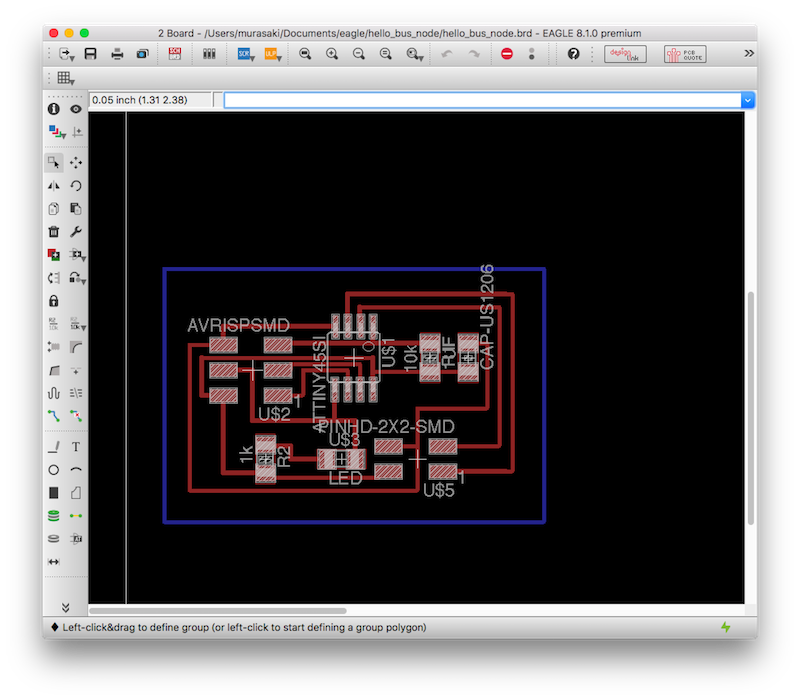
Task: Select the Arc tool
Action: pyautogui.click(x=76, y=470)
